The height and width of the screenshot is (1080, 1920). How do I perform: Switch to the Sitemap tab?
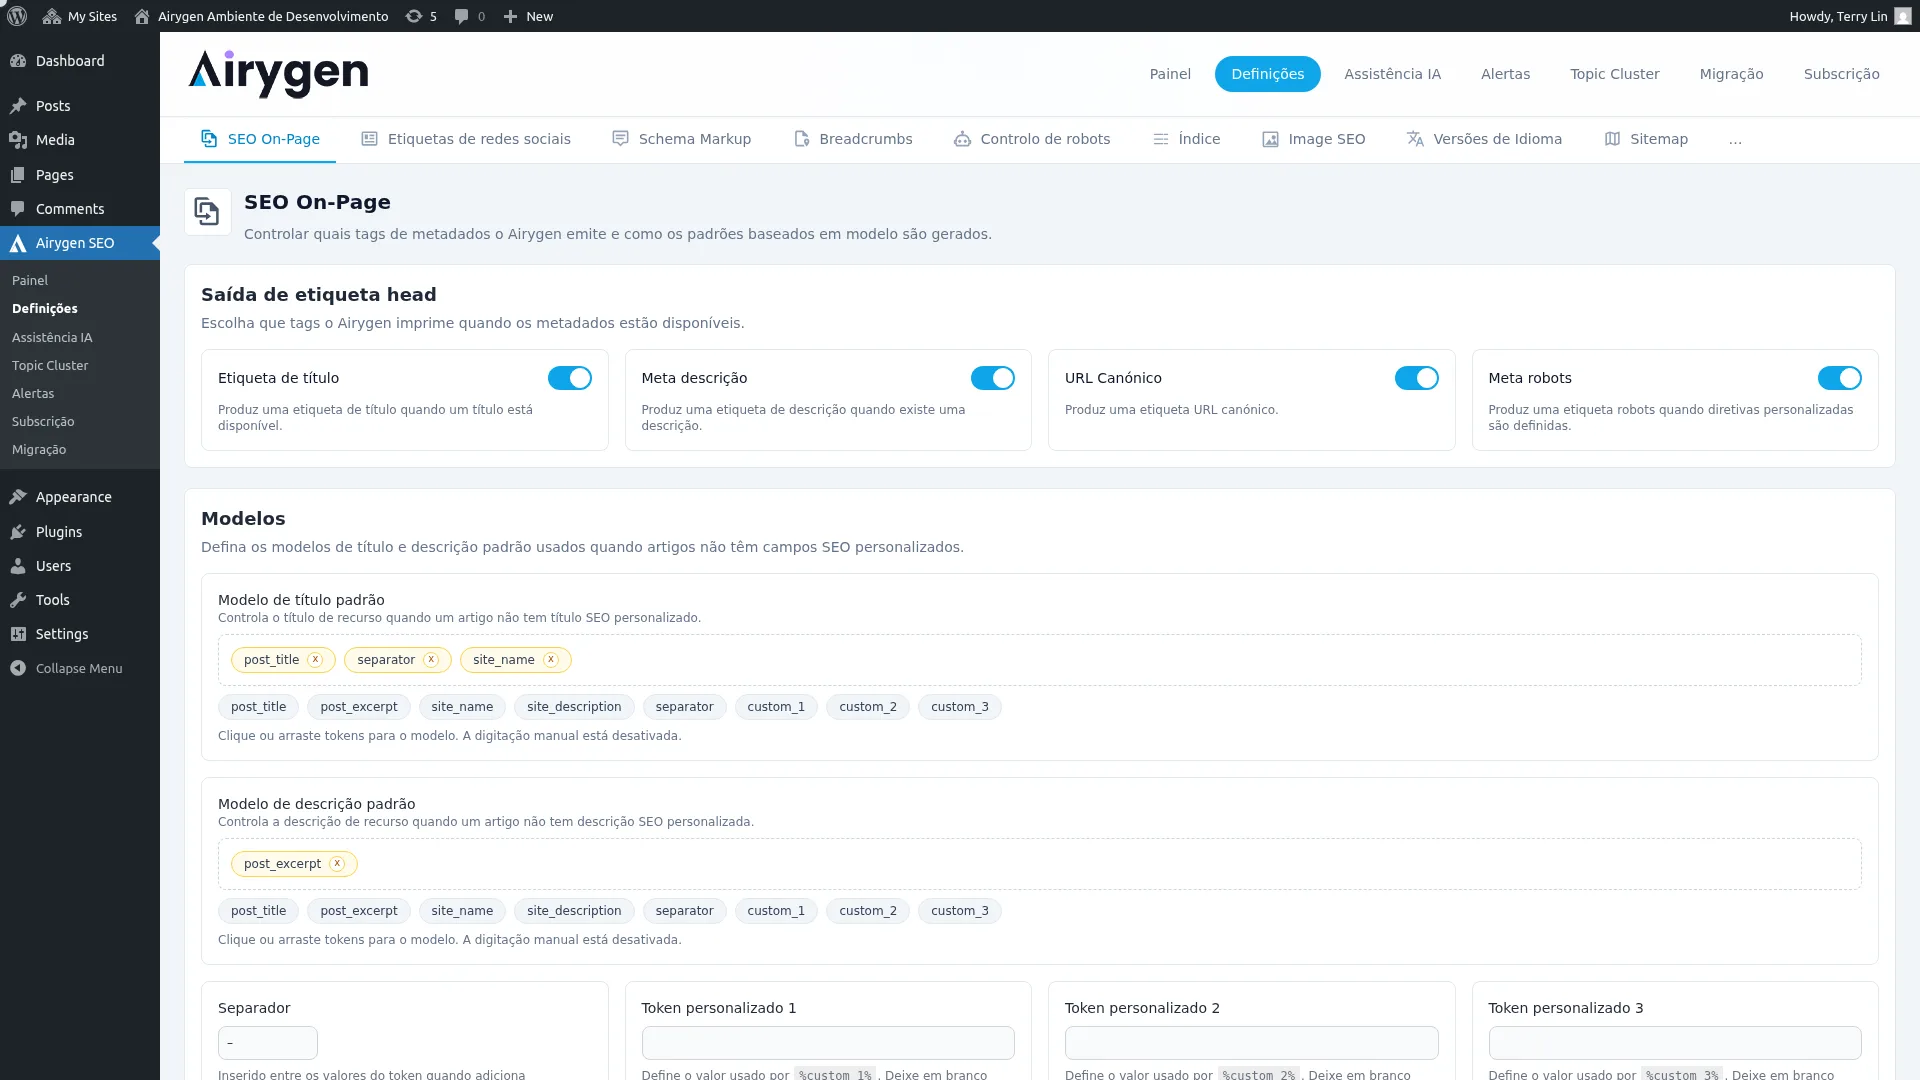click(1647, 139)
